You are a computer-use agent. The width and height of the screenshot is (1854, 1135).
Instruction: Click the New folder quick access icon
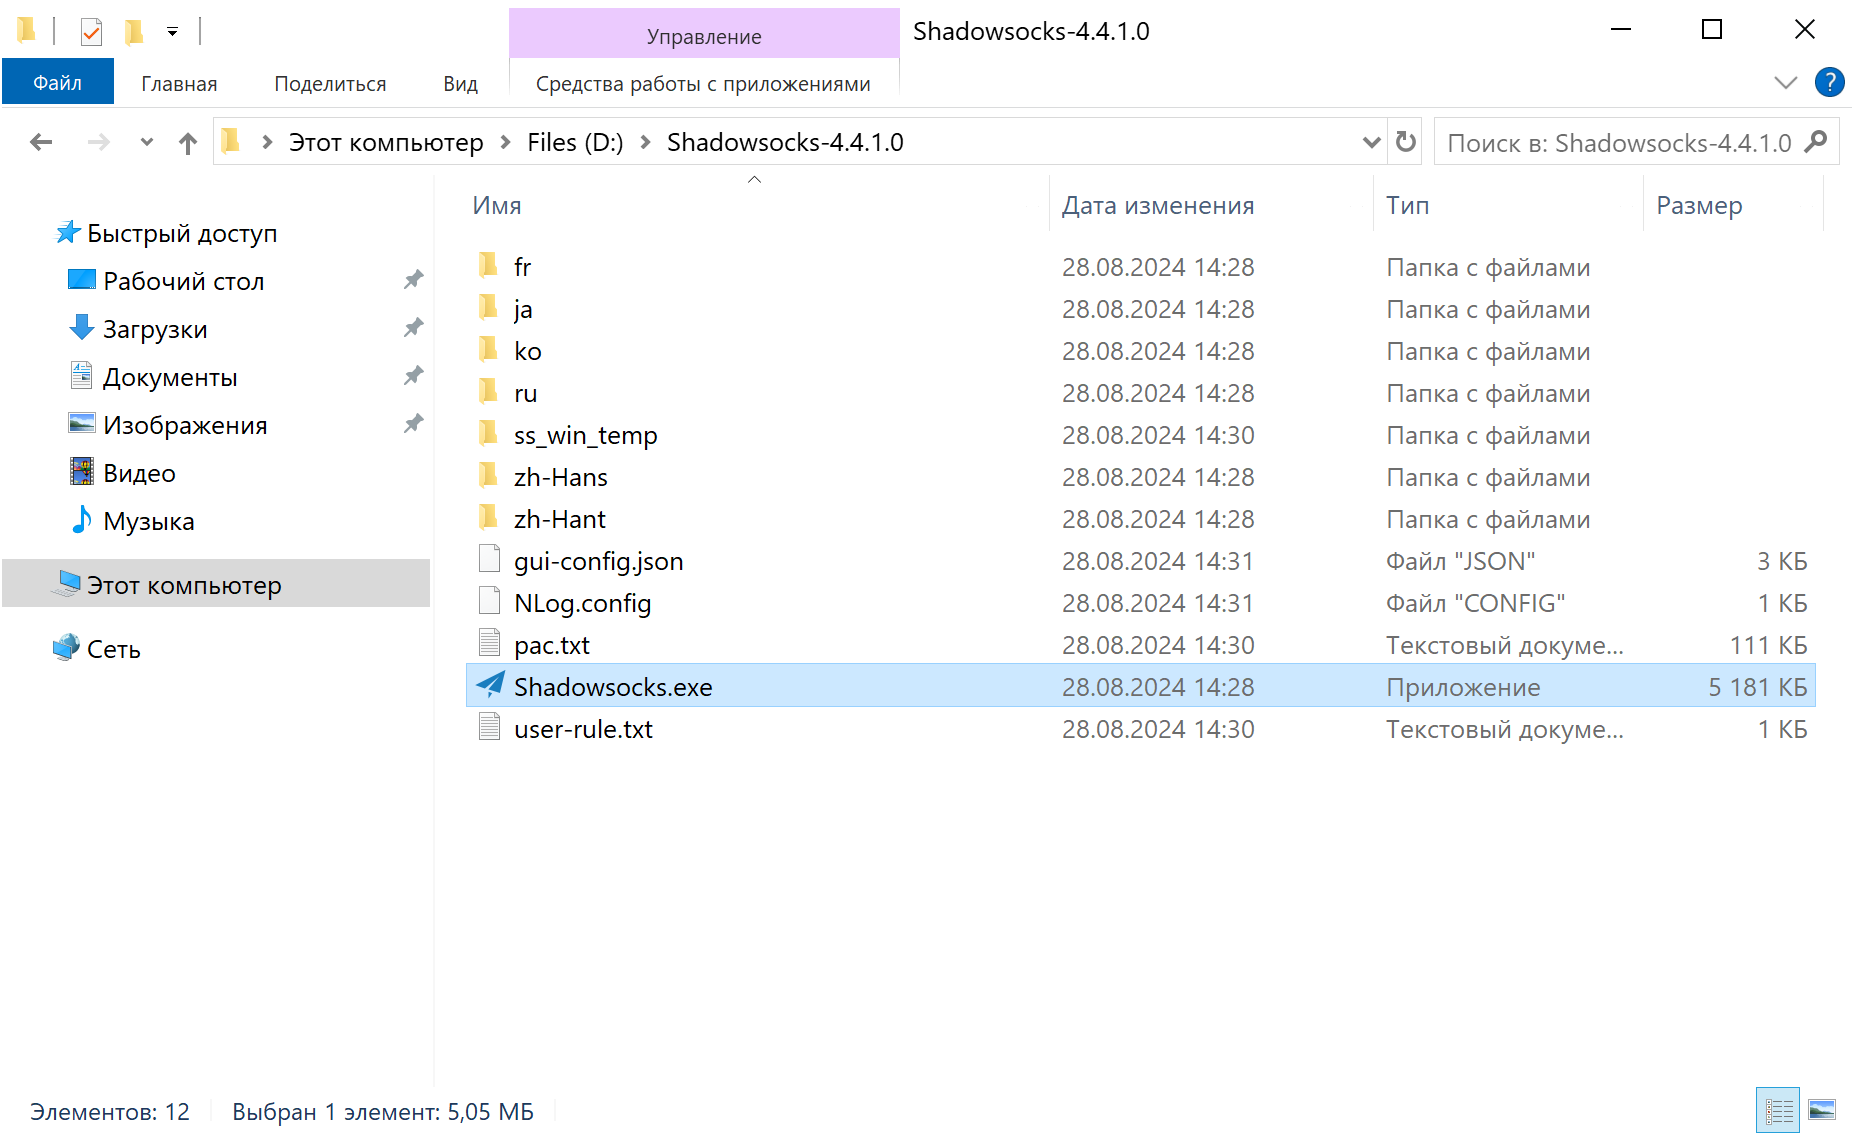click(x=133, y=32)
